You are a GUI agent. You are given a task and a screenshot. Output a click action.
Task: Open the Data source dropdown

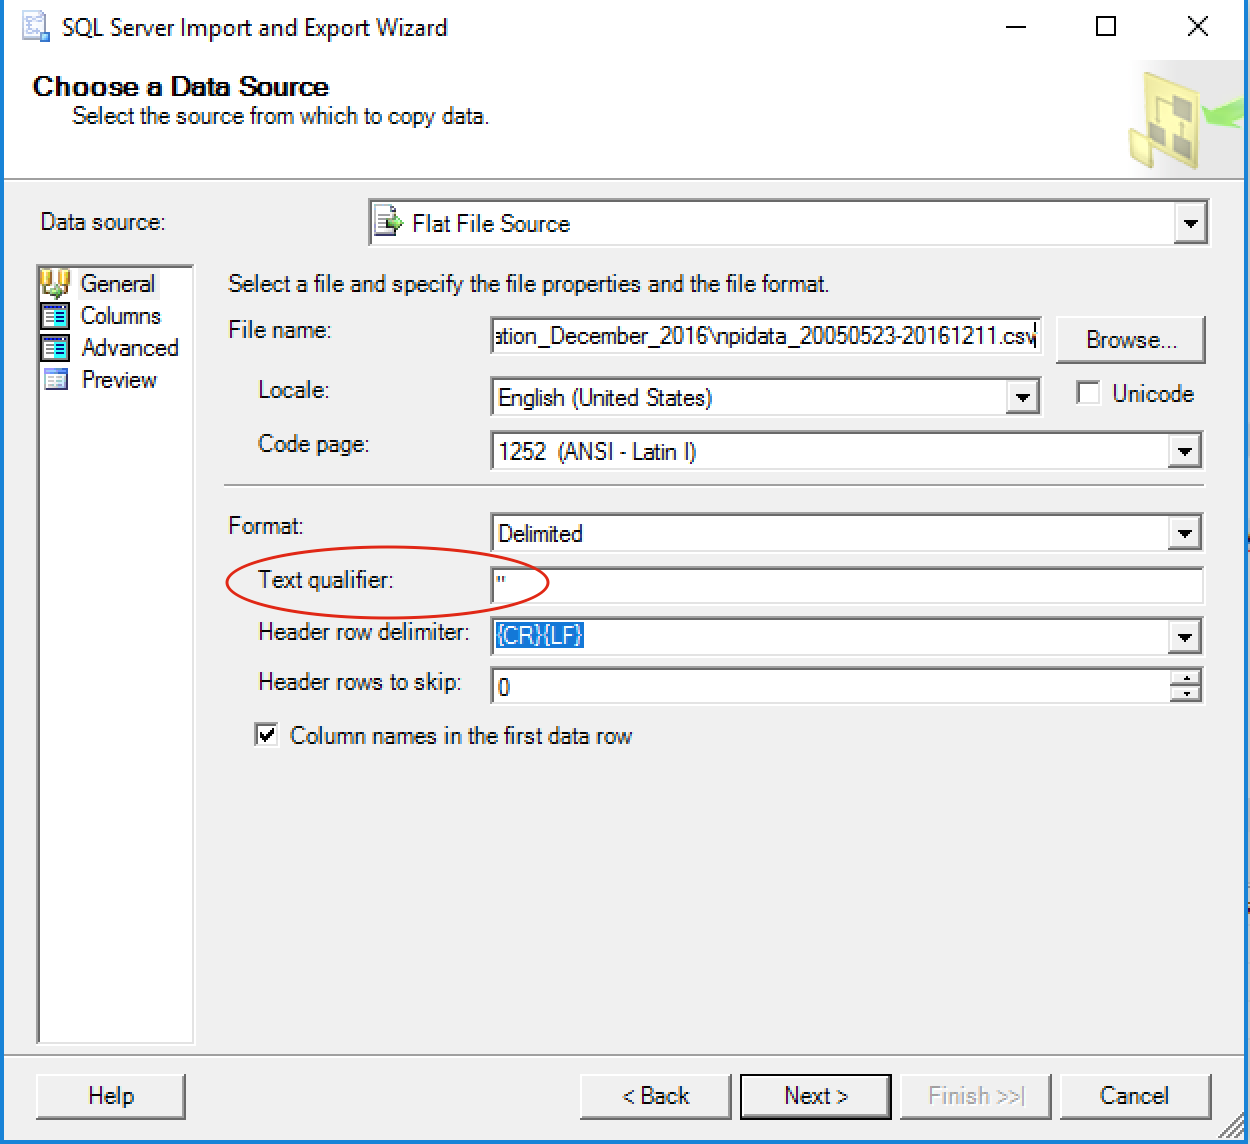(x=1191, y=222)
